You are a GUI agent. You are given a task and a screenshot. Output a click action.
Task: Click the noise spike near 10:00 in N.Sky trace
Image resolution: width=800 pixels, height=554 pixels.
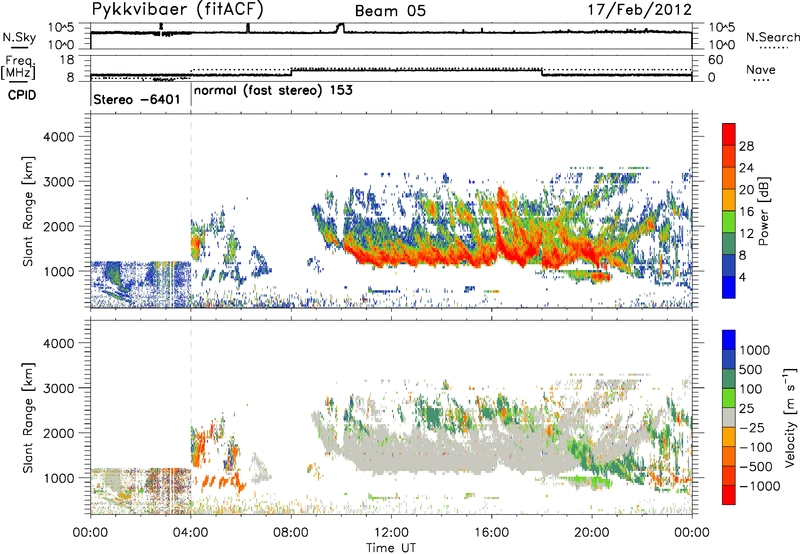pos(341,28)
